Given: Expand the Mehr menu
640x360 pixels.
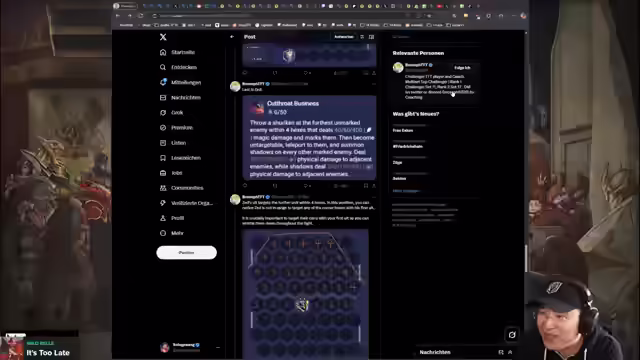Looking at the screenshot, I should point(172,233).
